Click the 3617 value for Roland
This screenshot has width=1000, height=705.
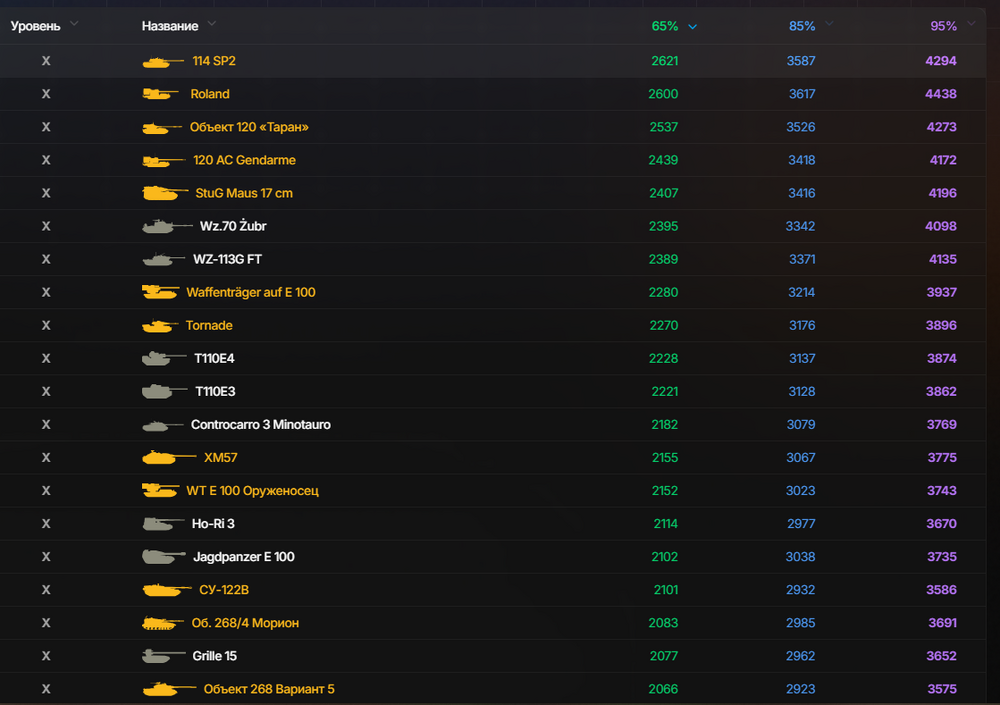pyautogui.click(x=802, y=94)
